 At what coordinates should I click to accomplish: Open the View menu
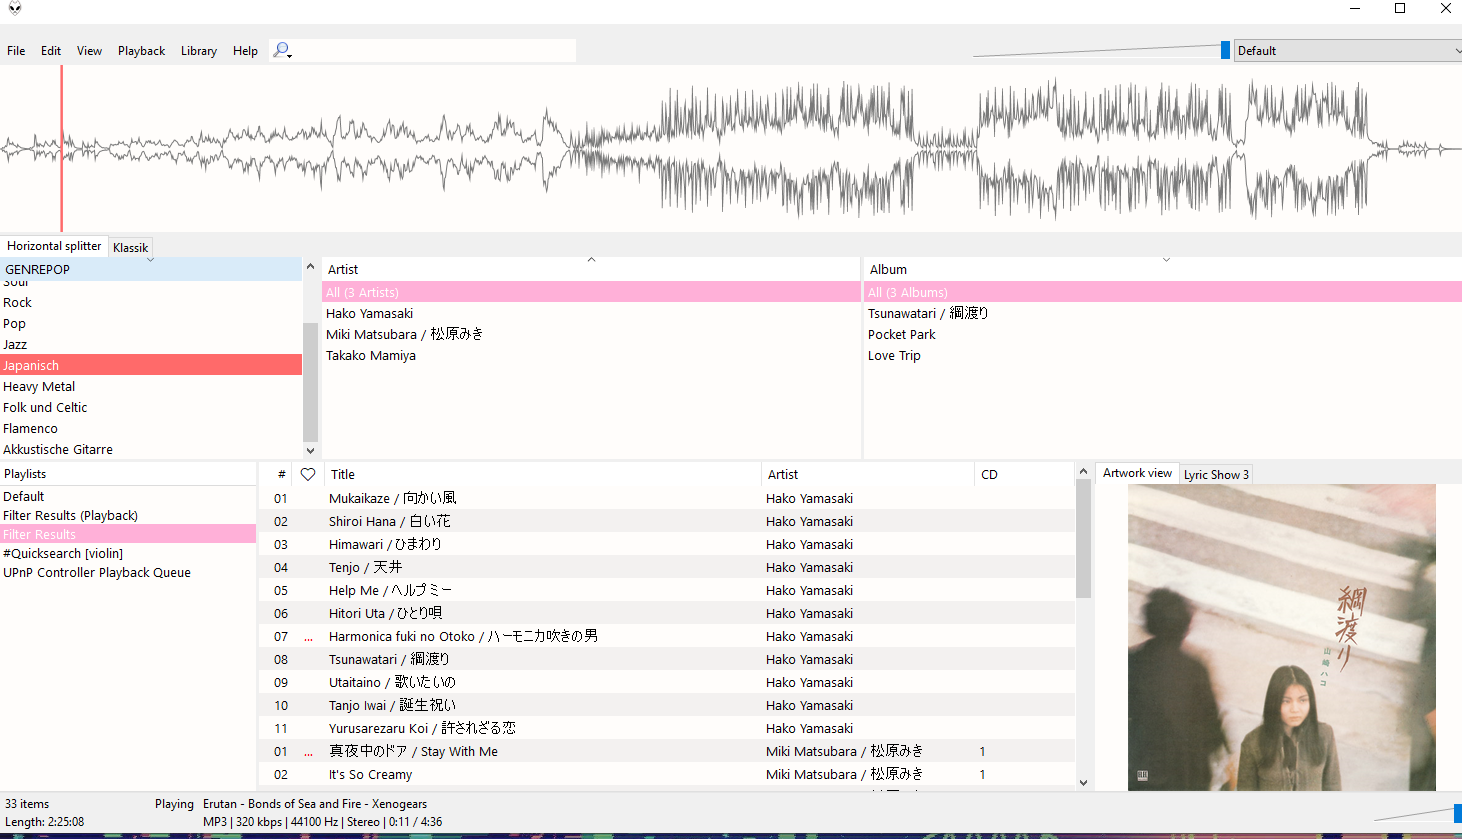click(90, 50)
